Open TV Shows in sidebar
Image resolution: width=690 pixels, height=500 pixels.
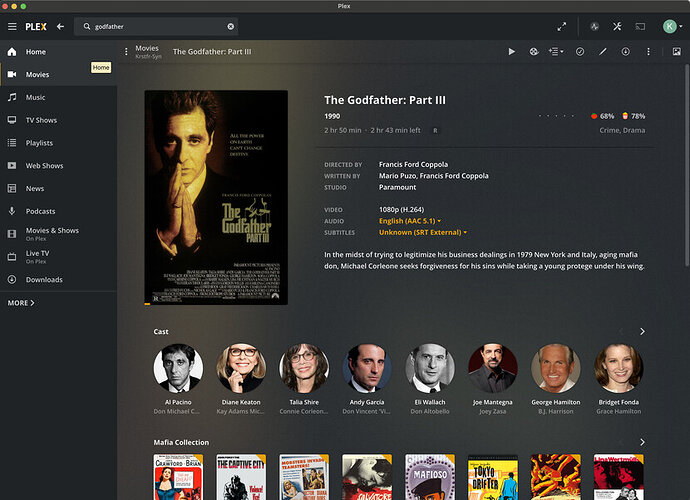[59, 120]
